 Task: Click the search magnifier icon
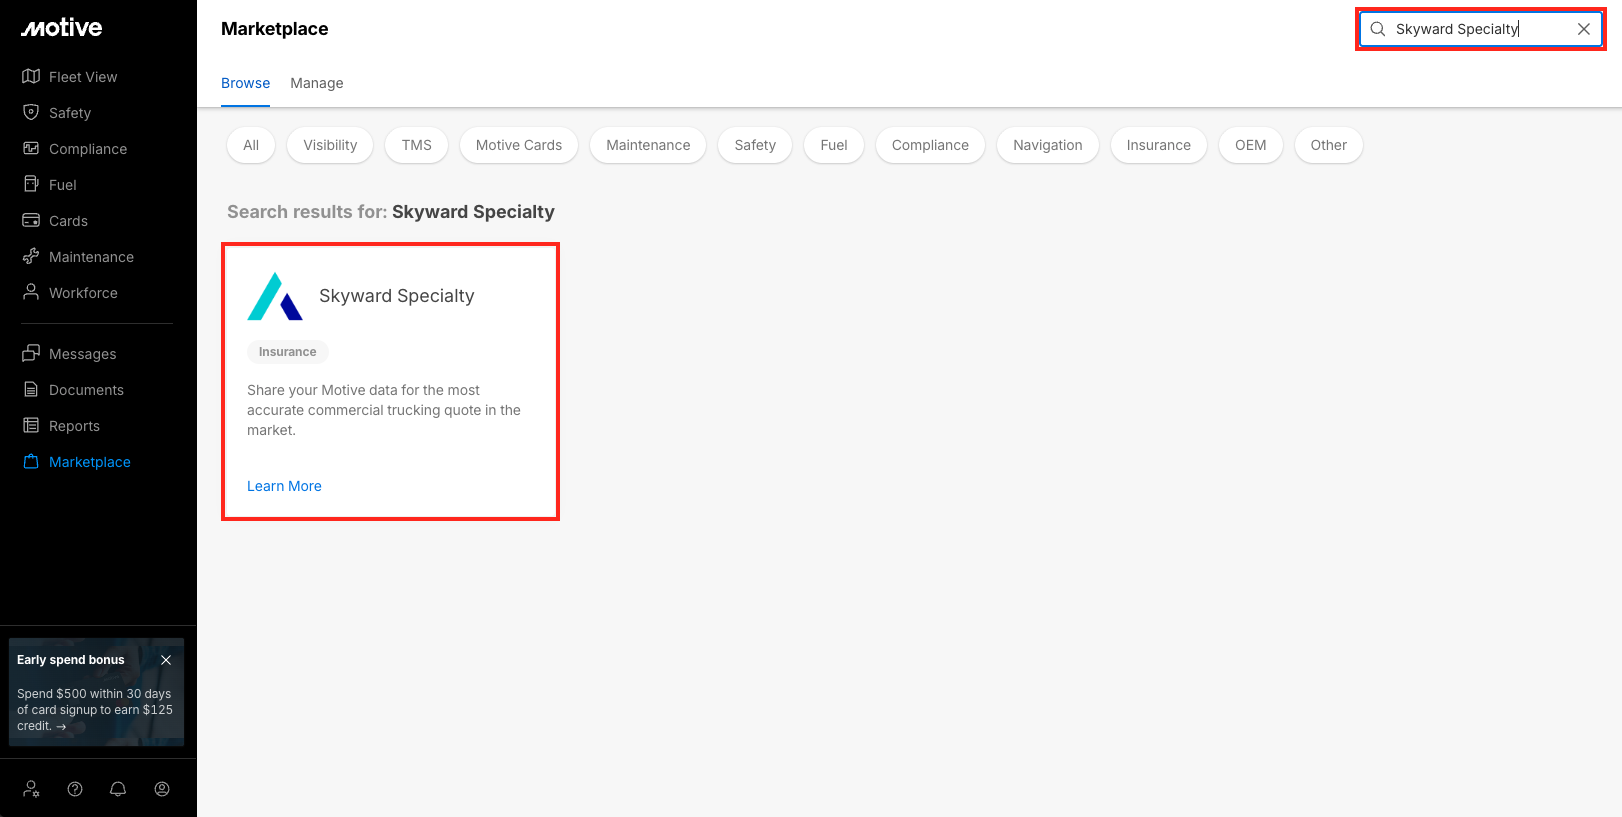pyautogui.click(x=1378, y=29)
